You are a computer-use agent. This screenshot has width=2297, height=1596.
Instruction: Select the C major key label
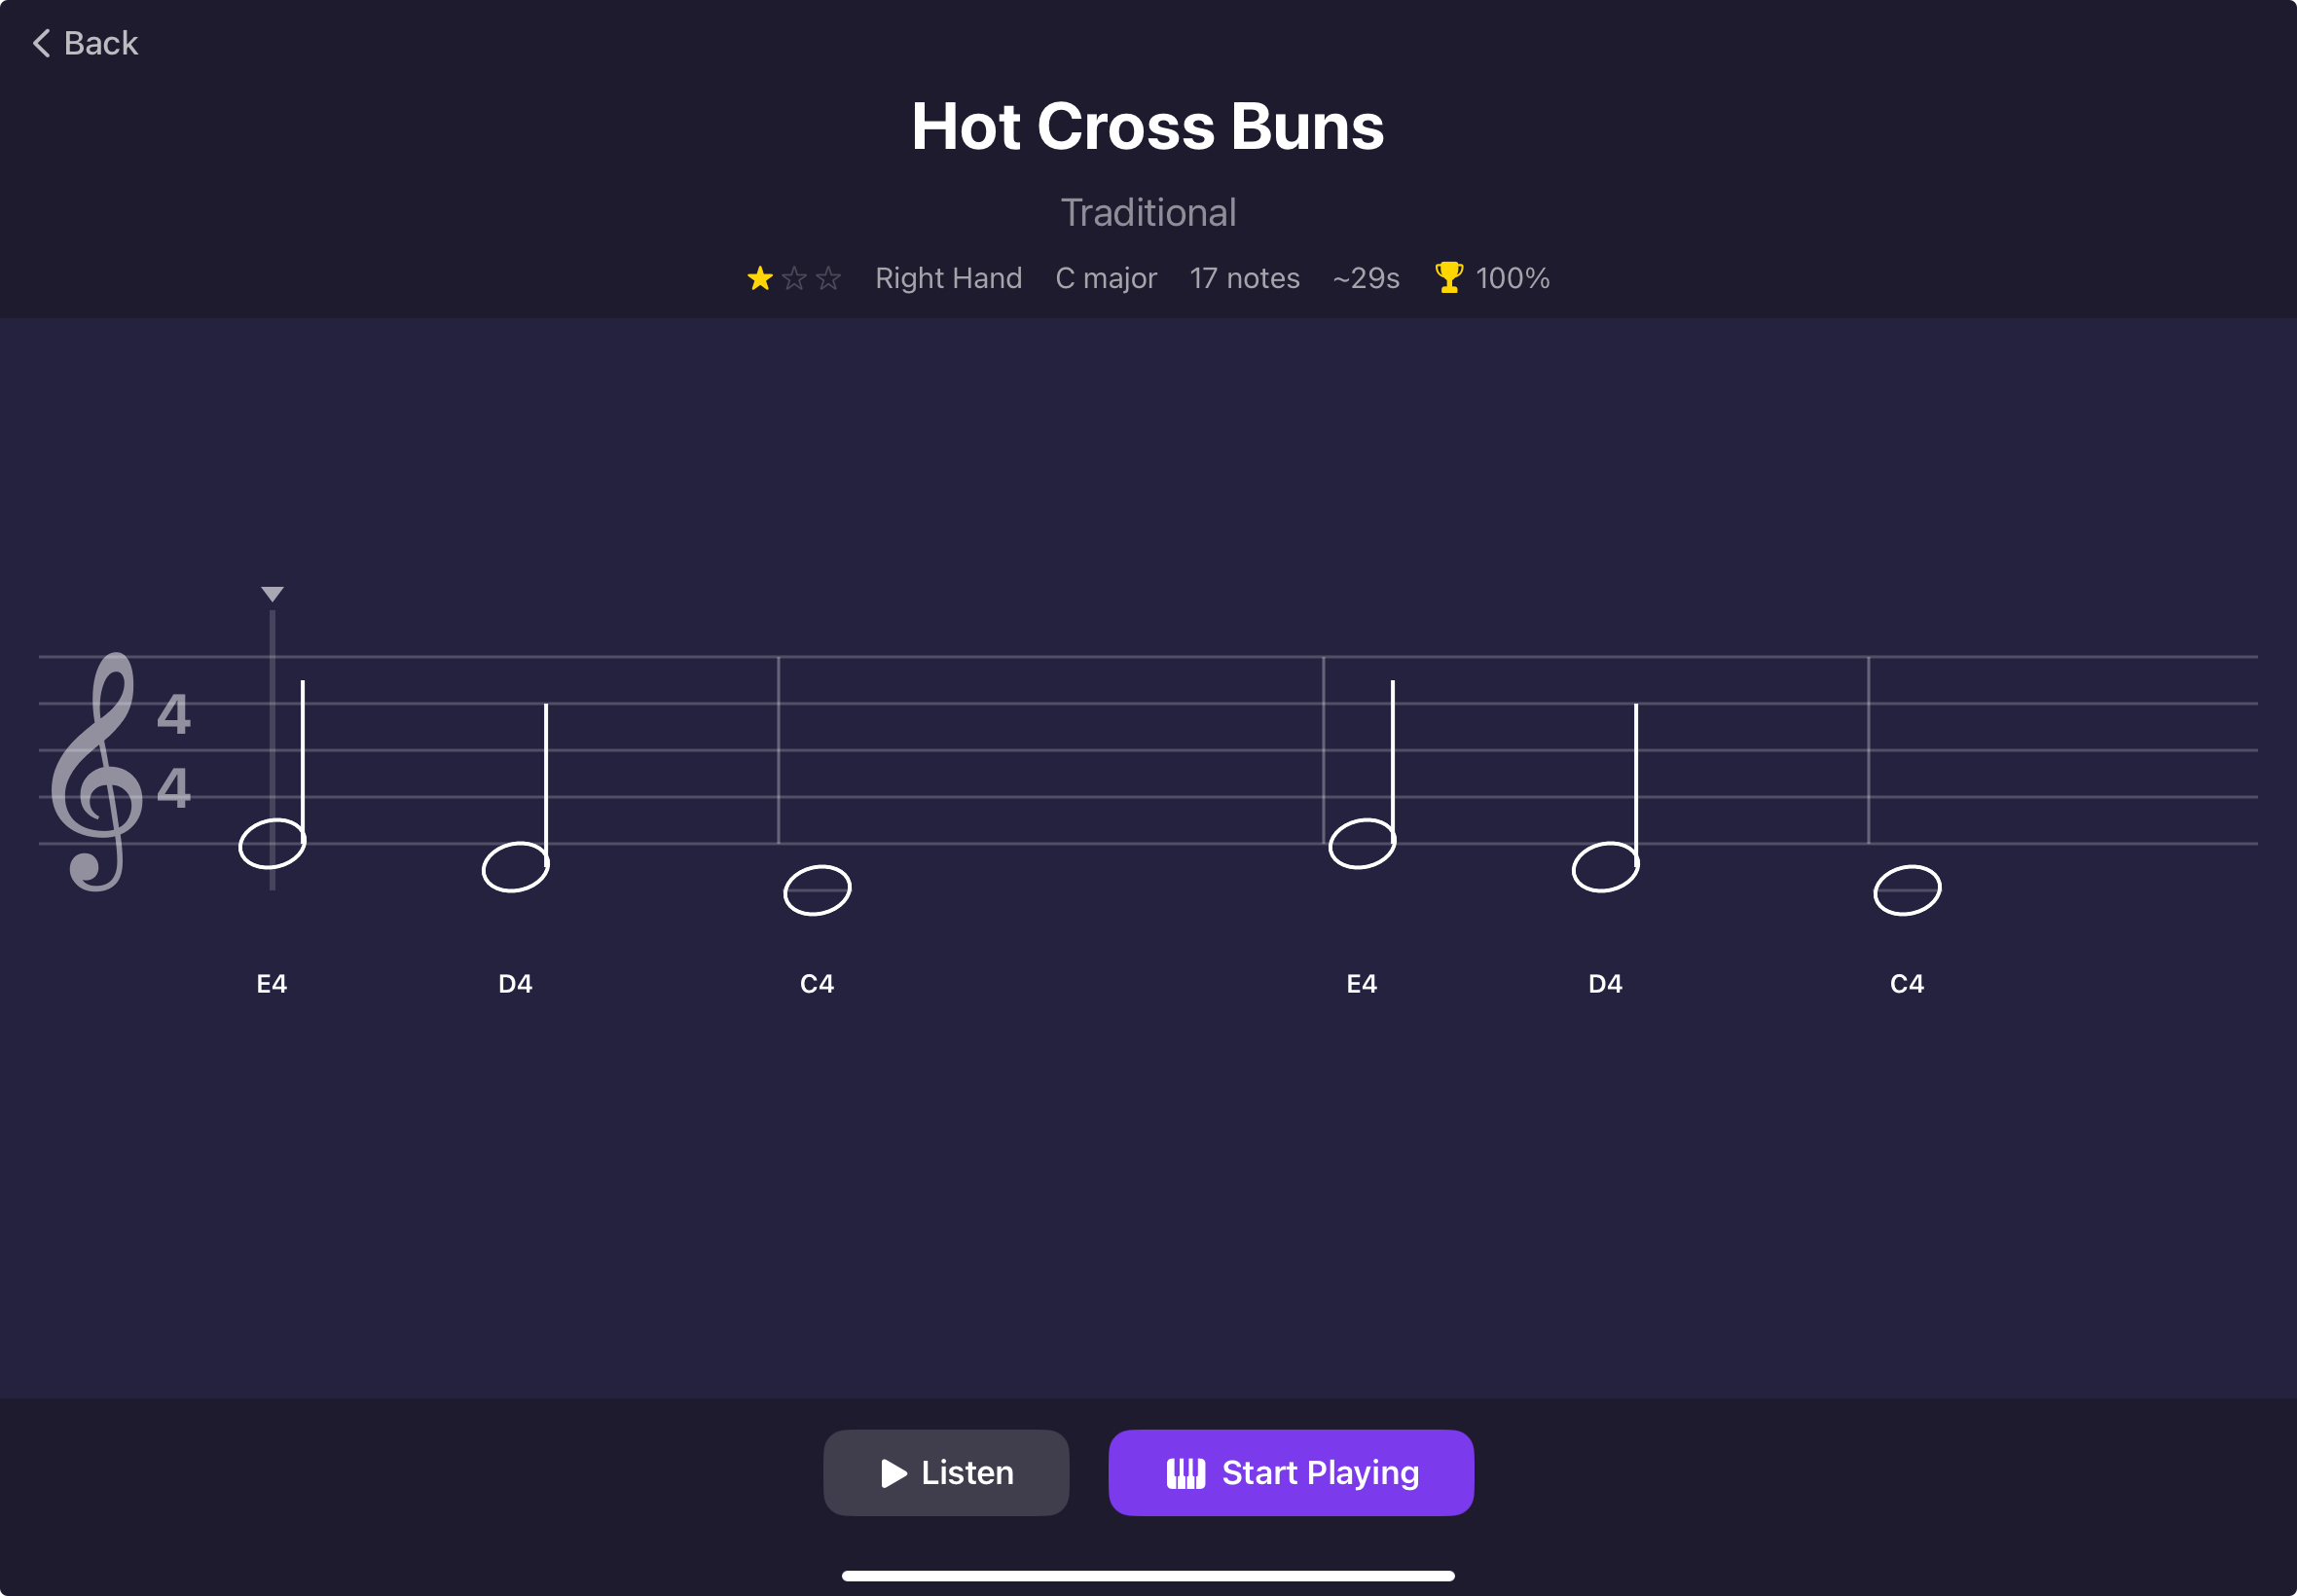(x=1105, y=277)
